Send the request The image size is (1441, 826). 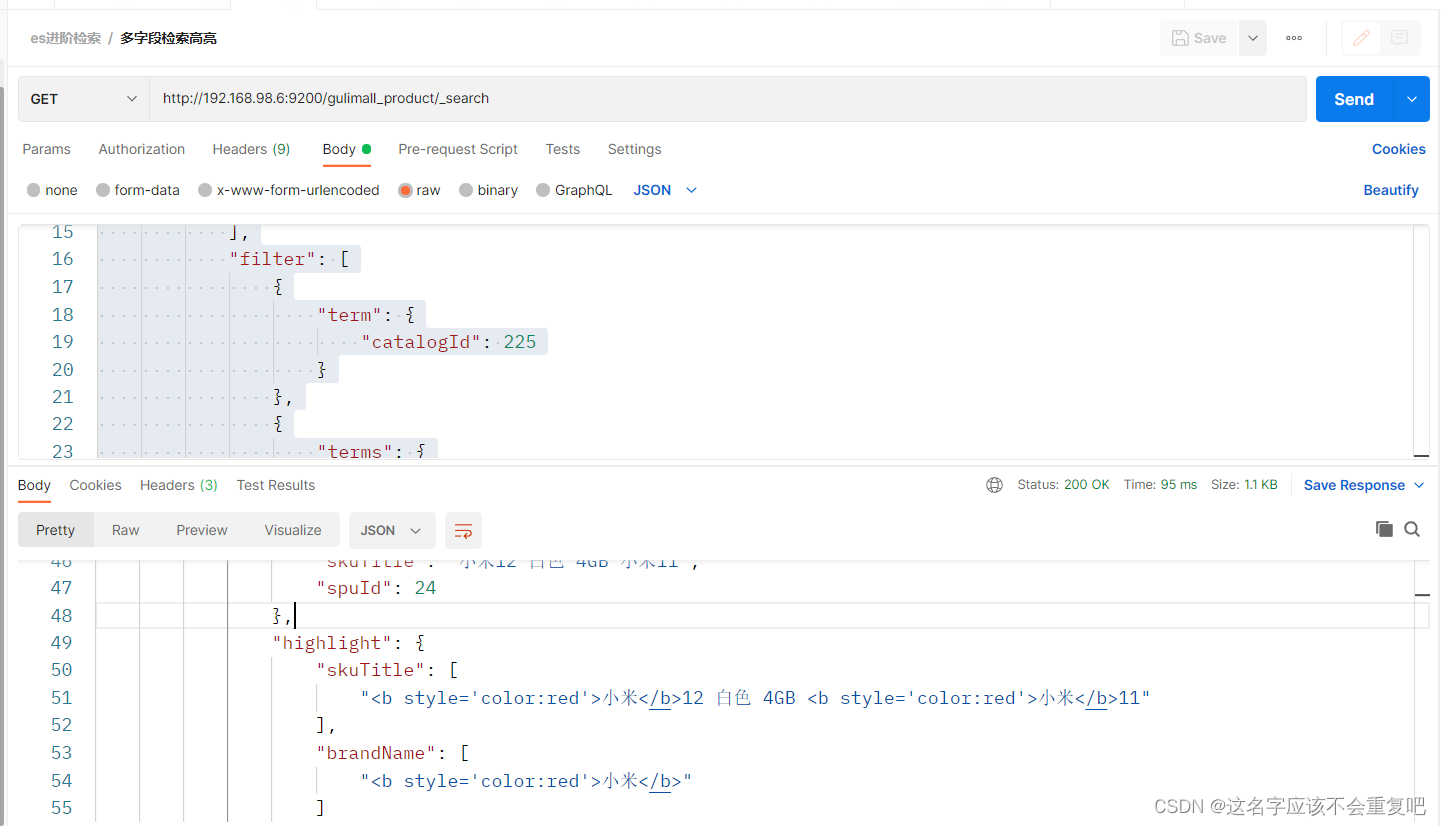1355,99
